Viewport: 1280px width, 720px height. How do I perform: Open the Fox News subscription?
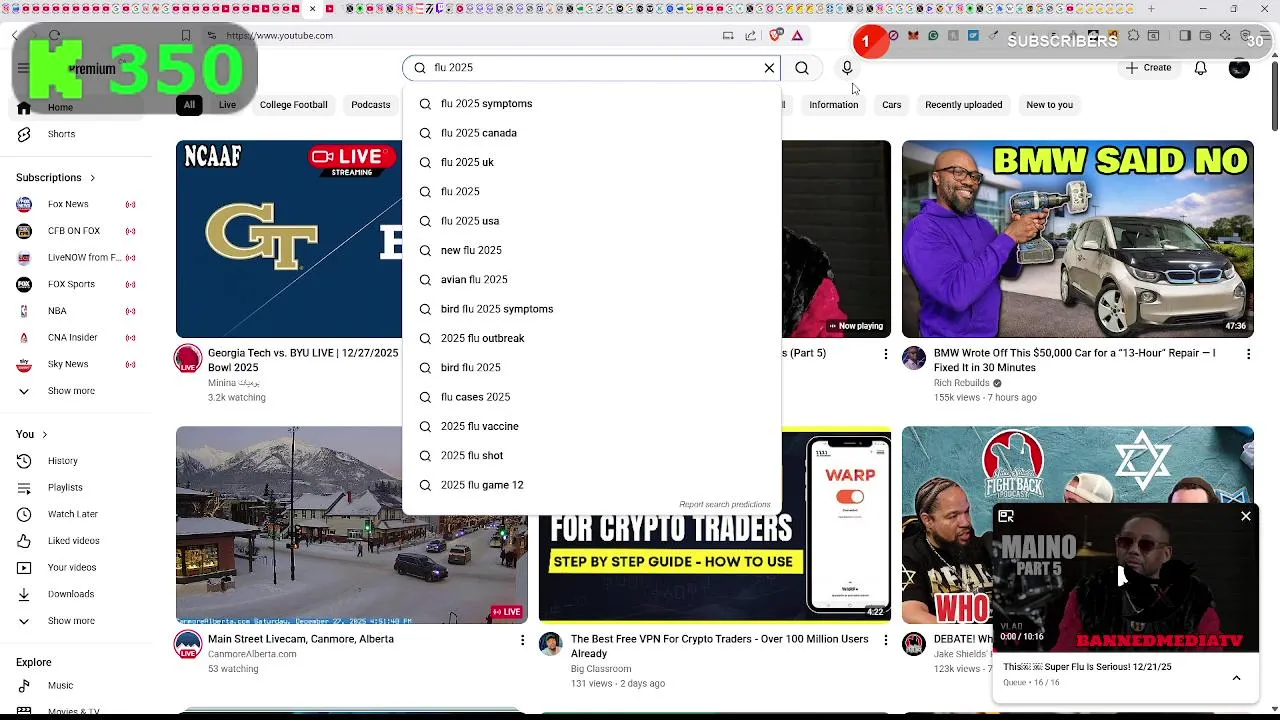[x=75, y=204]
